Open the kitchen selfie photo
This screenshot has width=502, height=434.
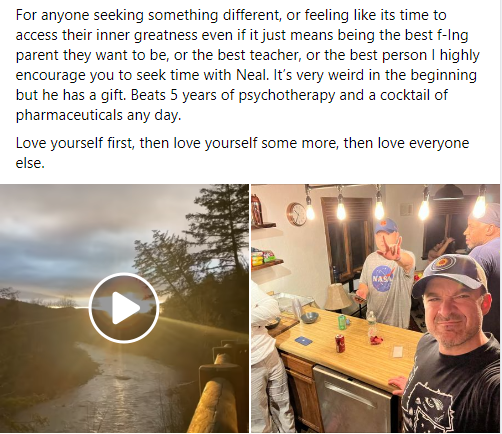tap(375, 308)
